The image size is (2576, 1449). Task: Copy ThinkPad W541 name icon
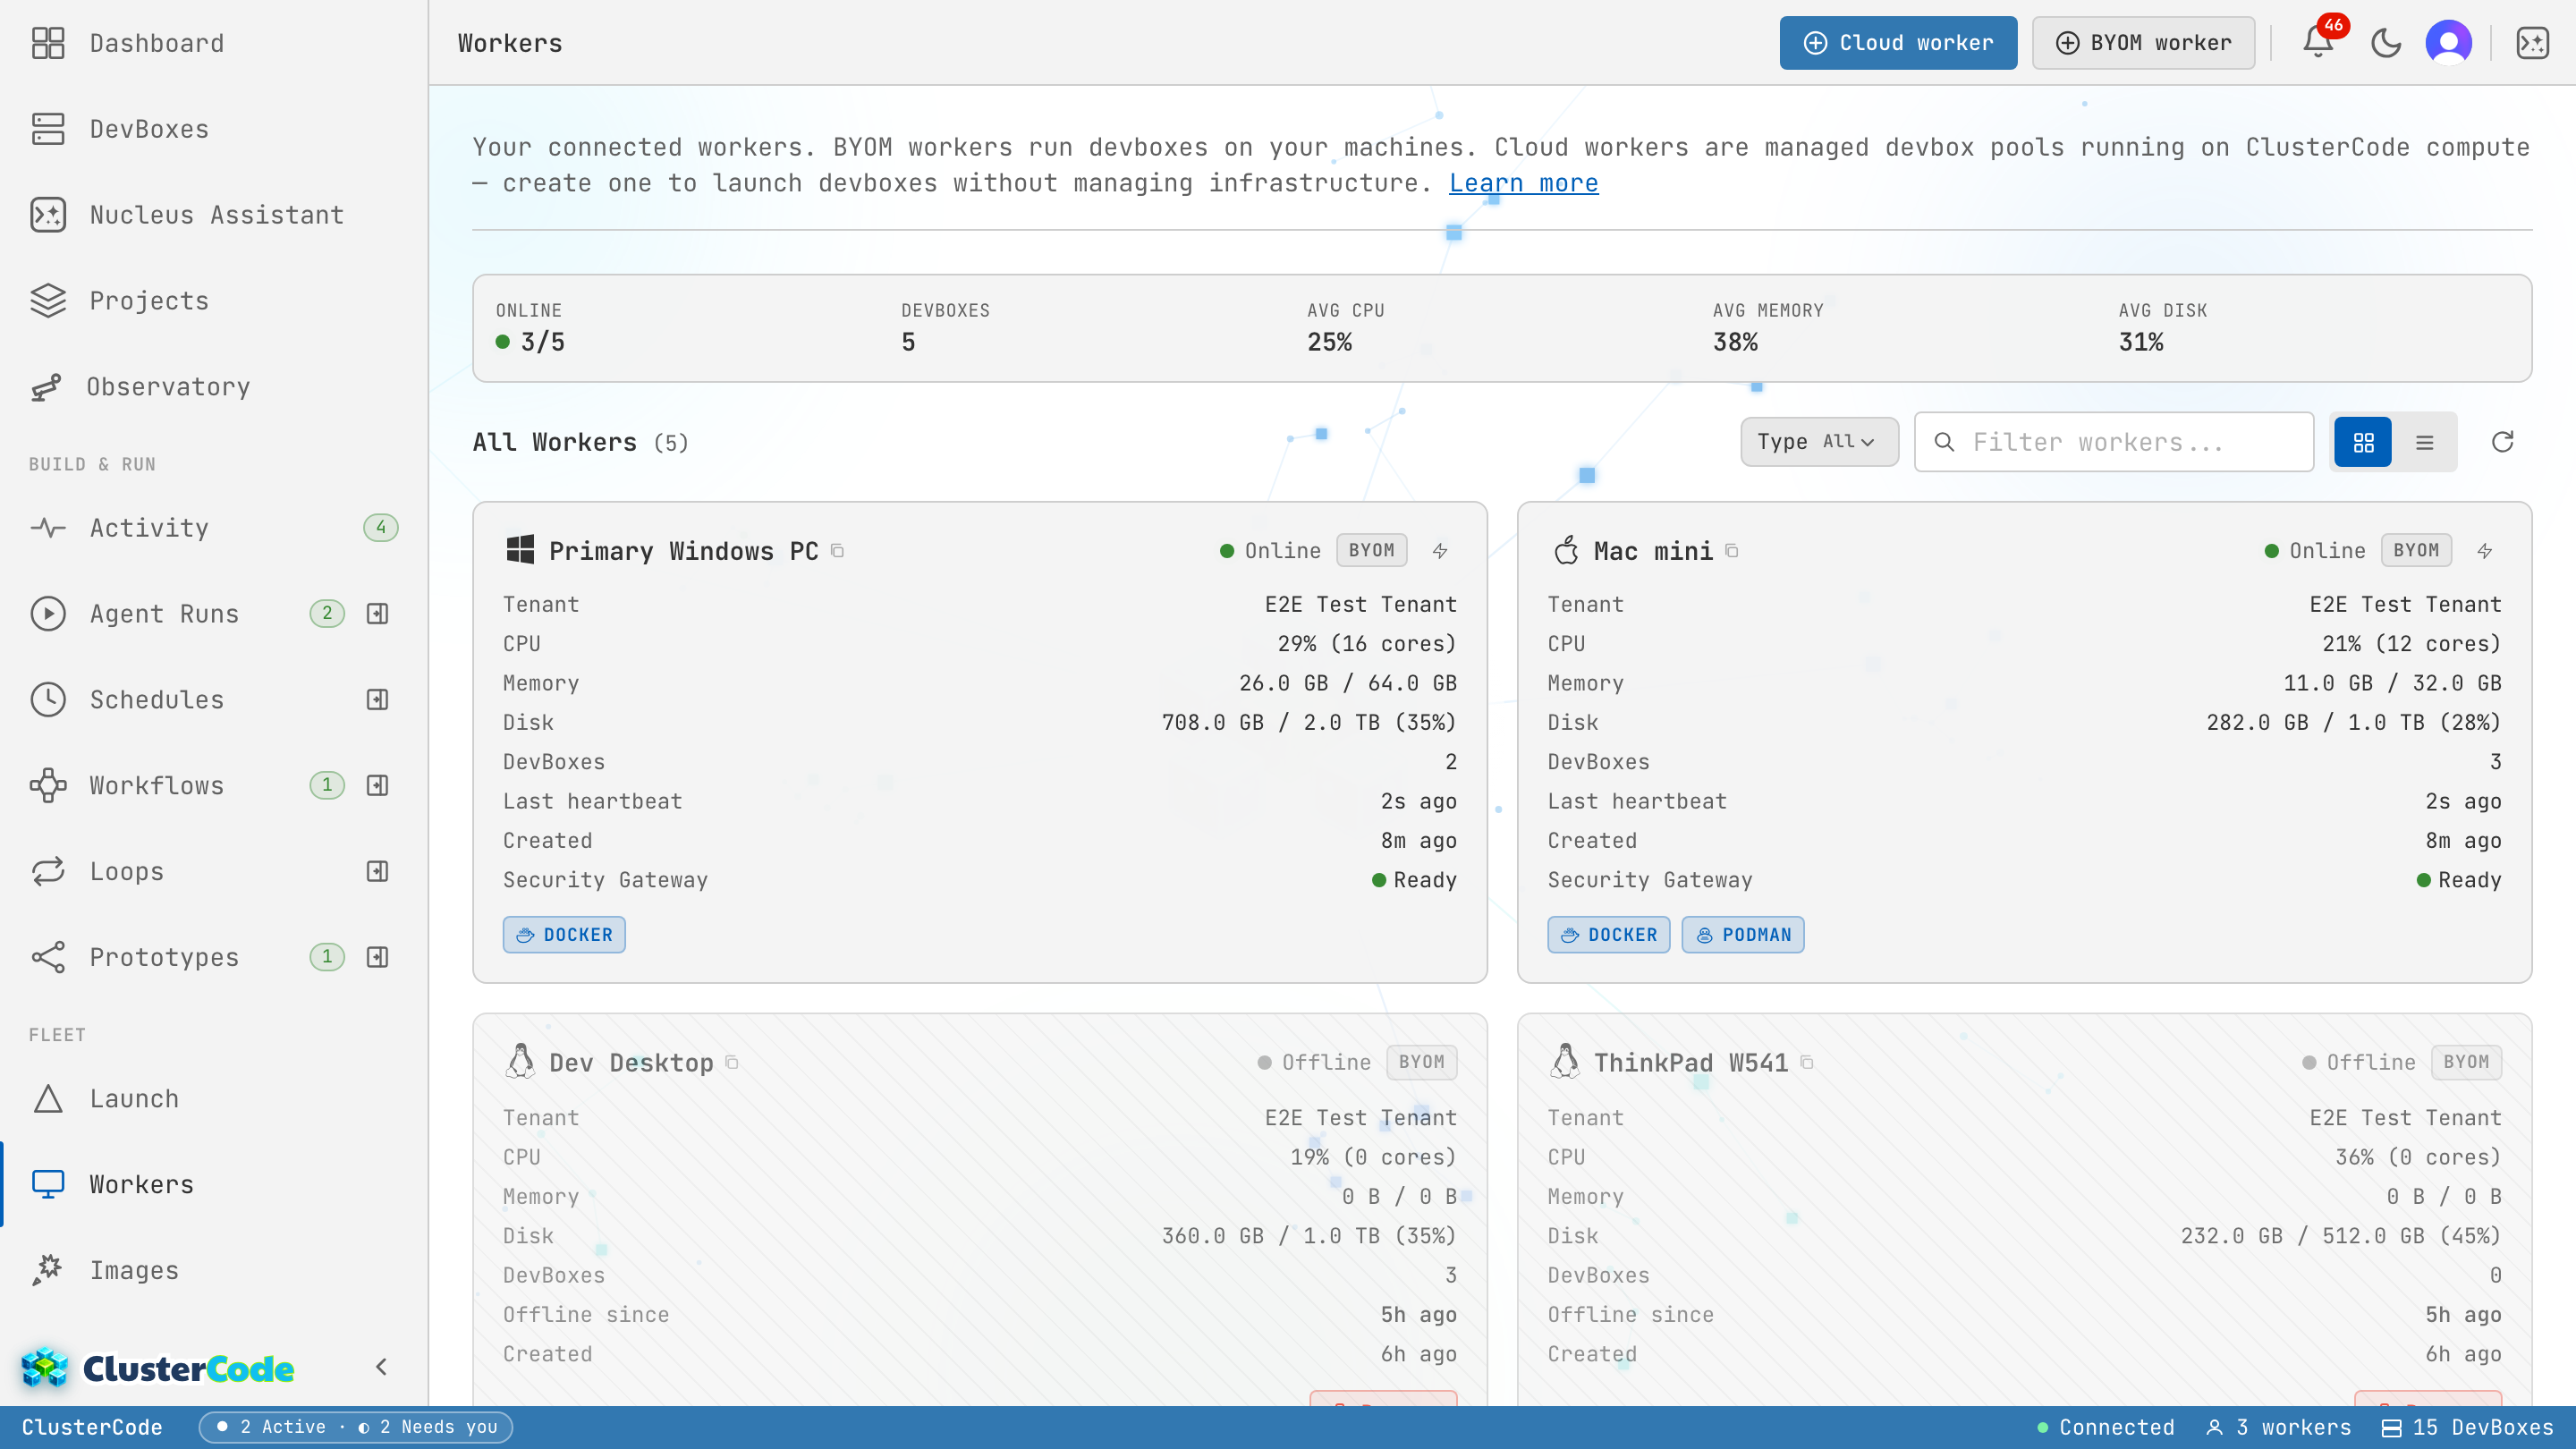tap(1807, 1062)
